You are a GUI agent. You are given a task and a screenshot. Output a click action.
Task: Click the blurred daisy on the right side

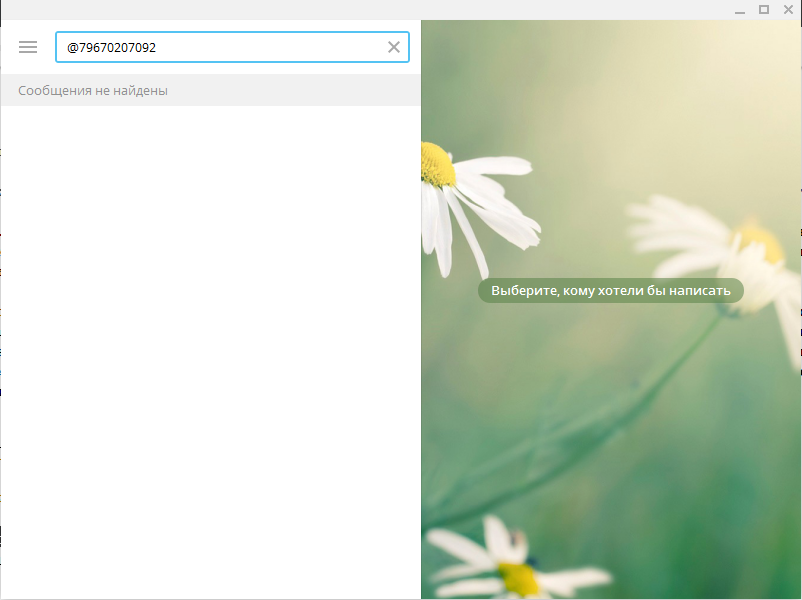740,250
